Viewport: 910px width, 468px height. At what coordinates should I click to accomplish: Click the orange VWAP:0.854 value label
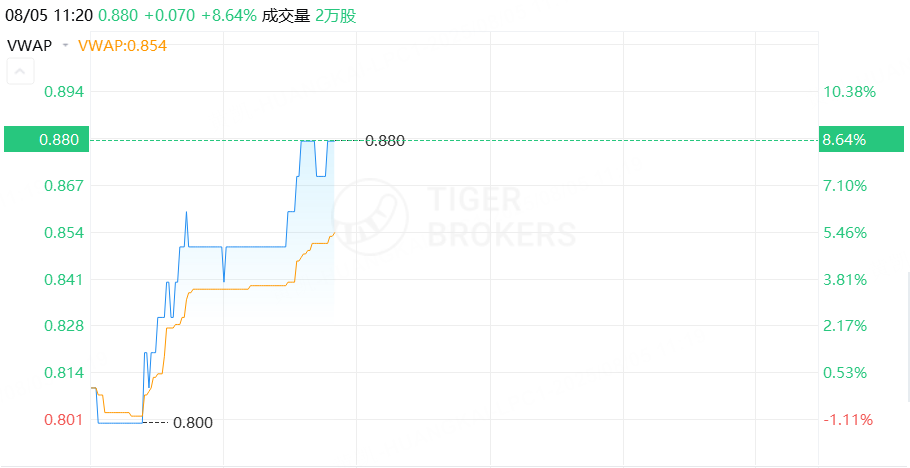(122, 45)
